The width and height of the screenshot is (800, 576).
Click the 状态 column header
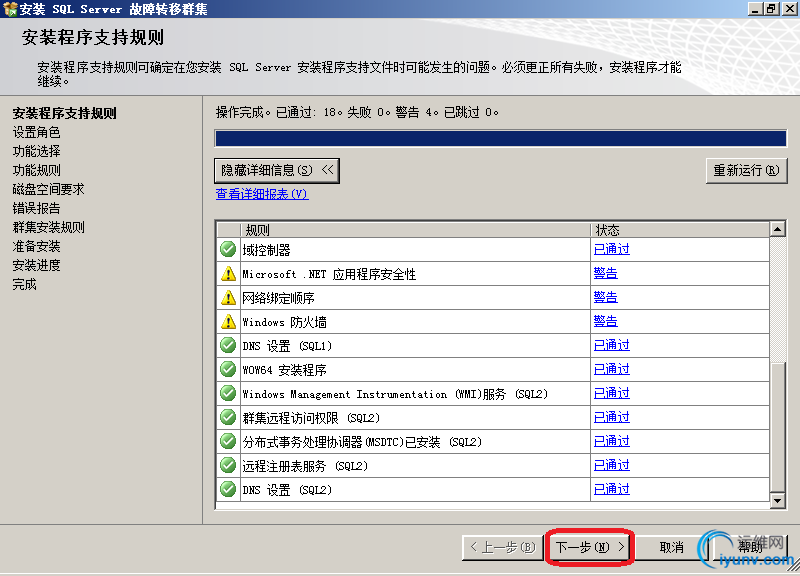click(680, 230)
